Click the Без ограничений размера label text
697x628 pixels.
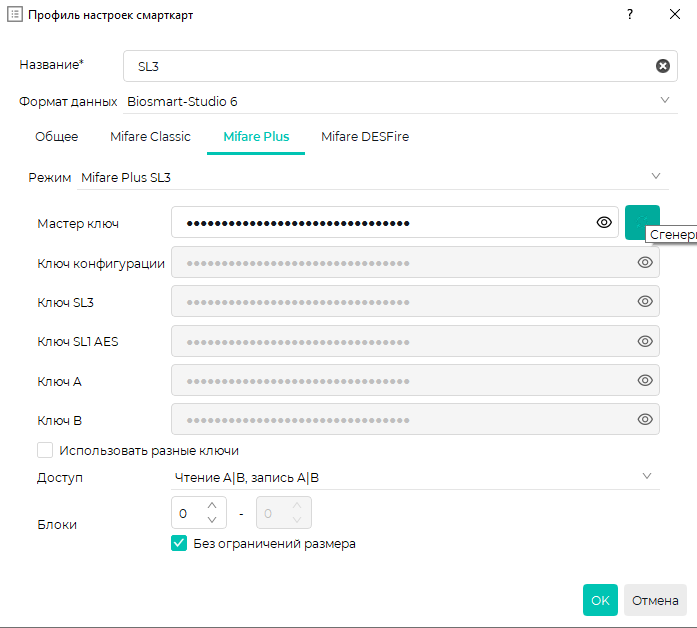point(274,544)
